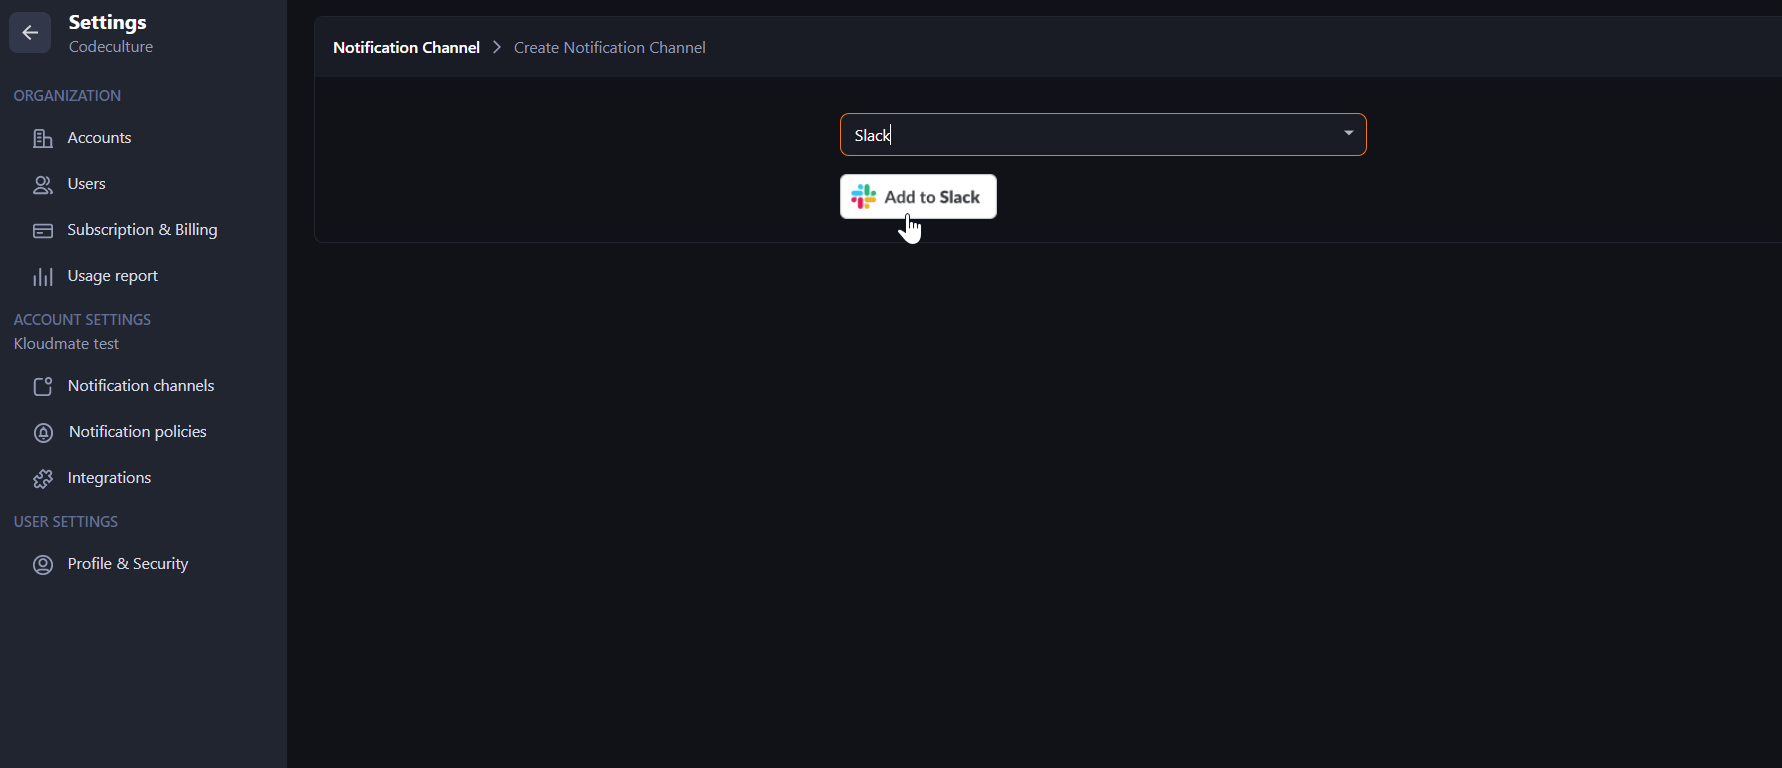Click the Add to Slack button
The height and width of the screenshot is (768, 1782).
pyautogui.click(x=918, y=197)
